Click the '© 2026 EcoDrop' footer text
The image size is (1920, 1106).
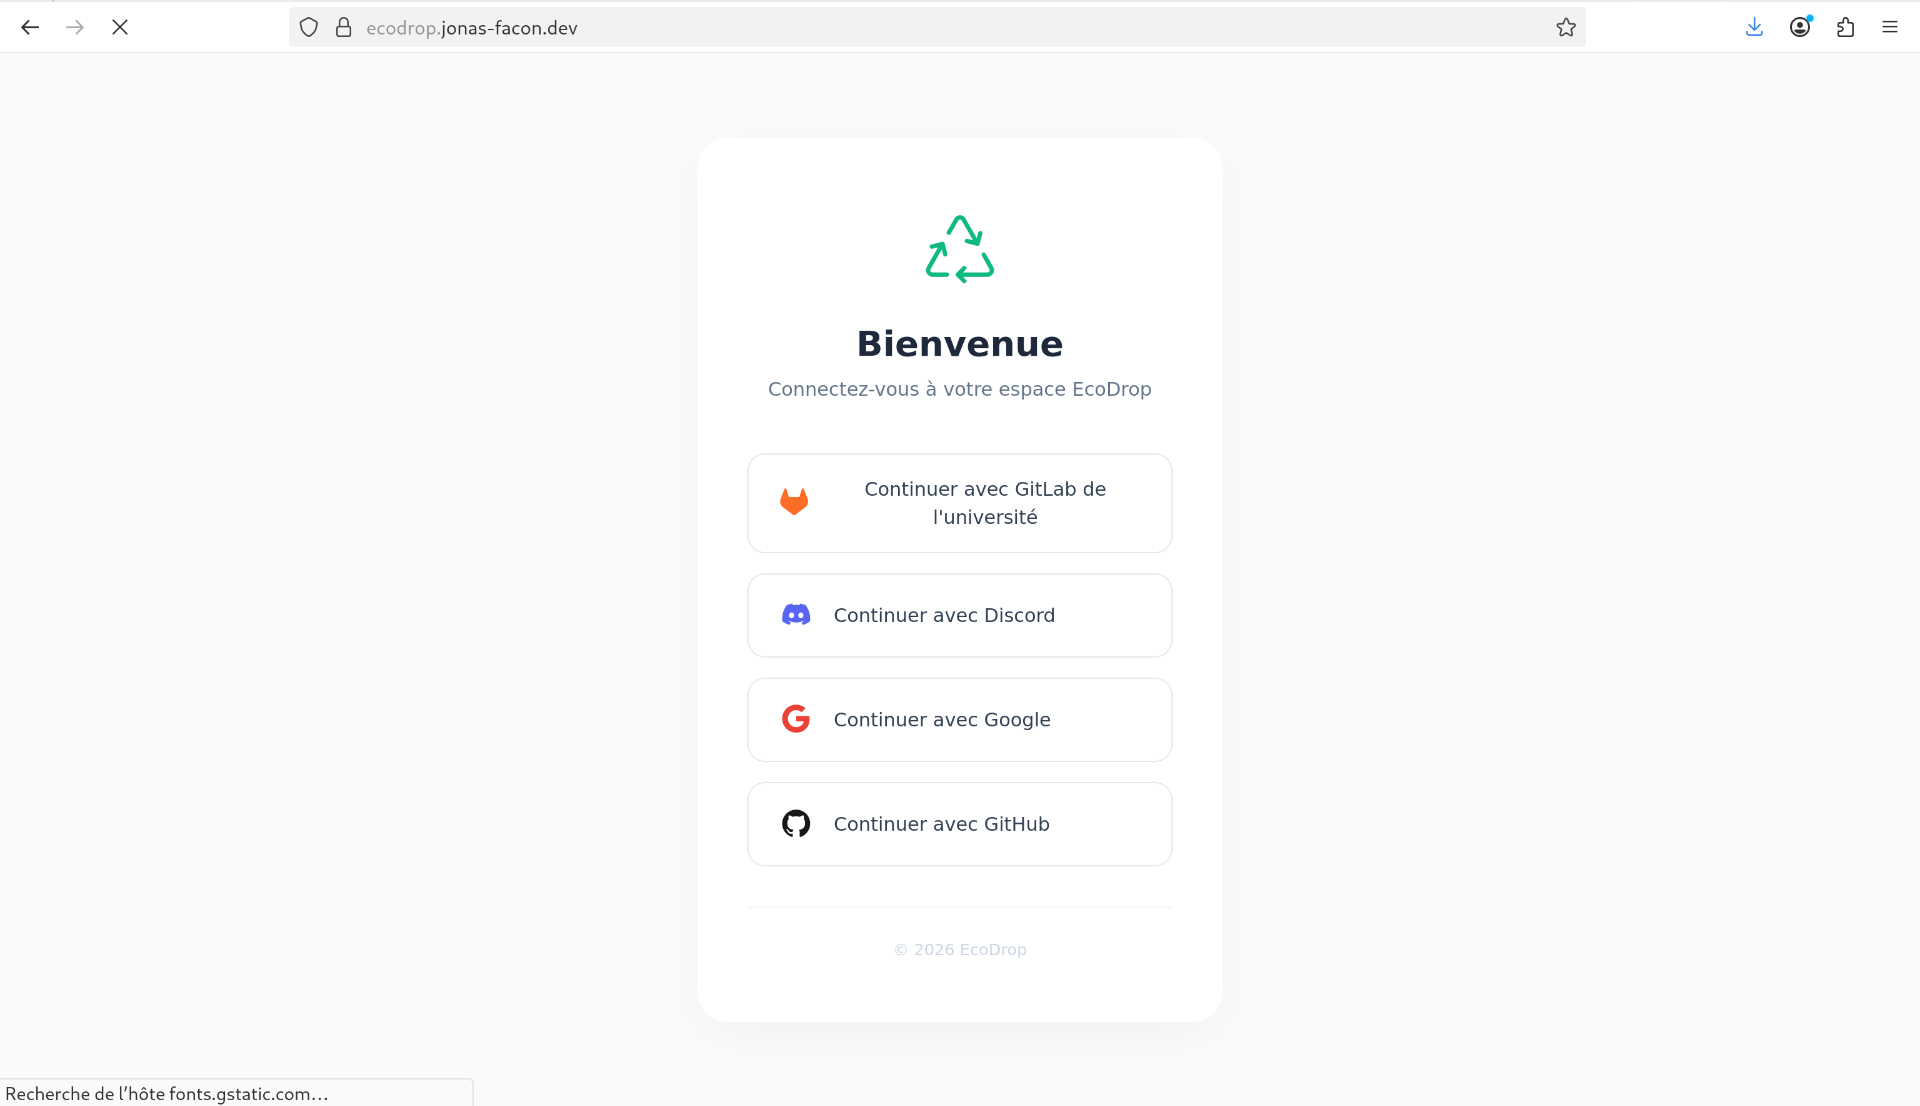960,950
